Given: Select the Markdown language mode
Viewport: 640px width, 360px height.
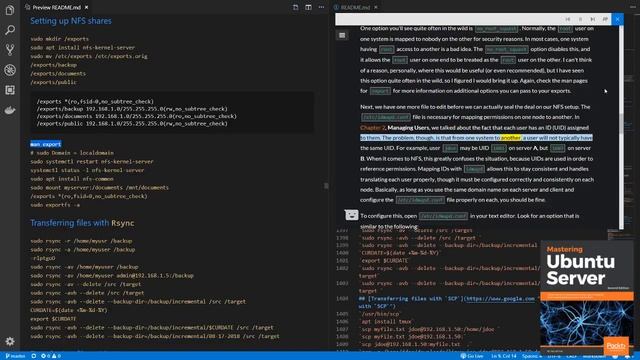Looking at the screenshot, I should point(594,356).
